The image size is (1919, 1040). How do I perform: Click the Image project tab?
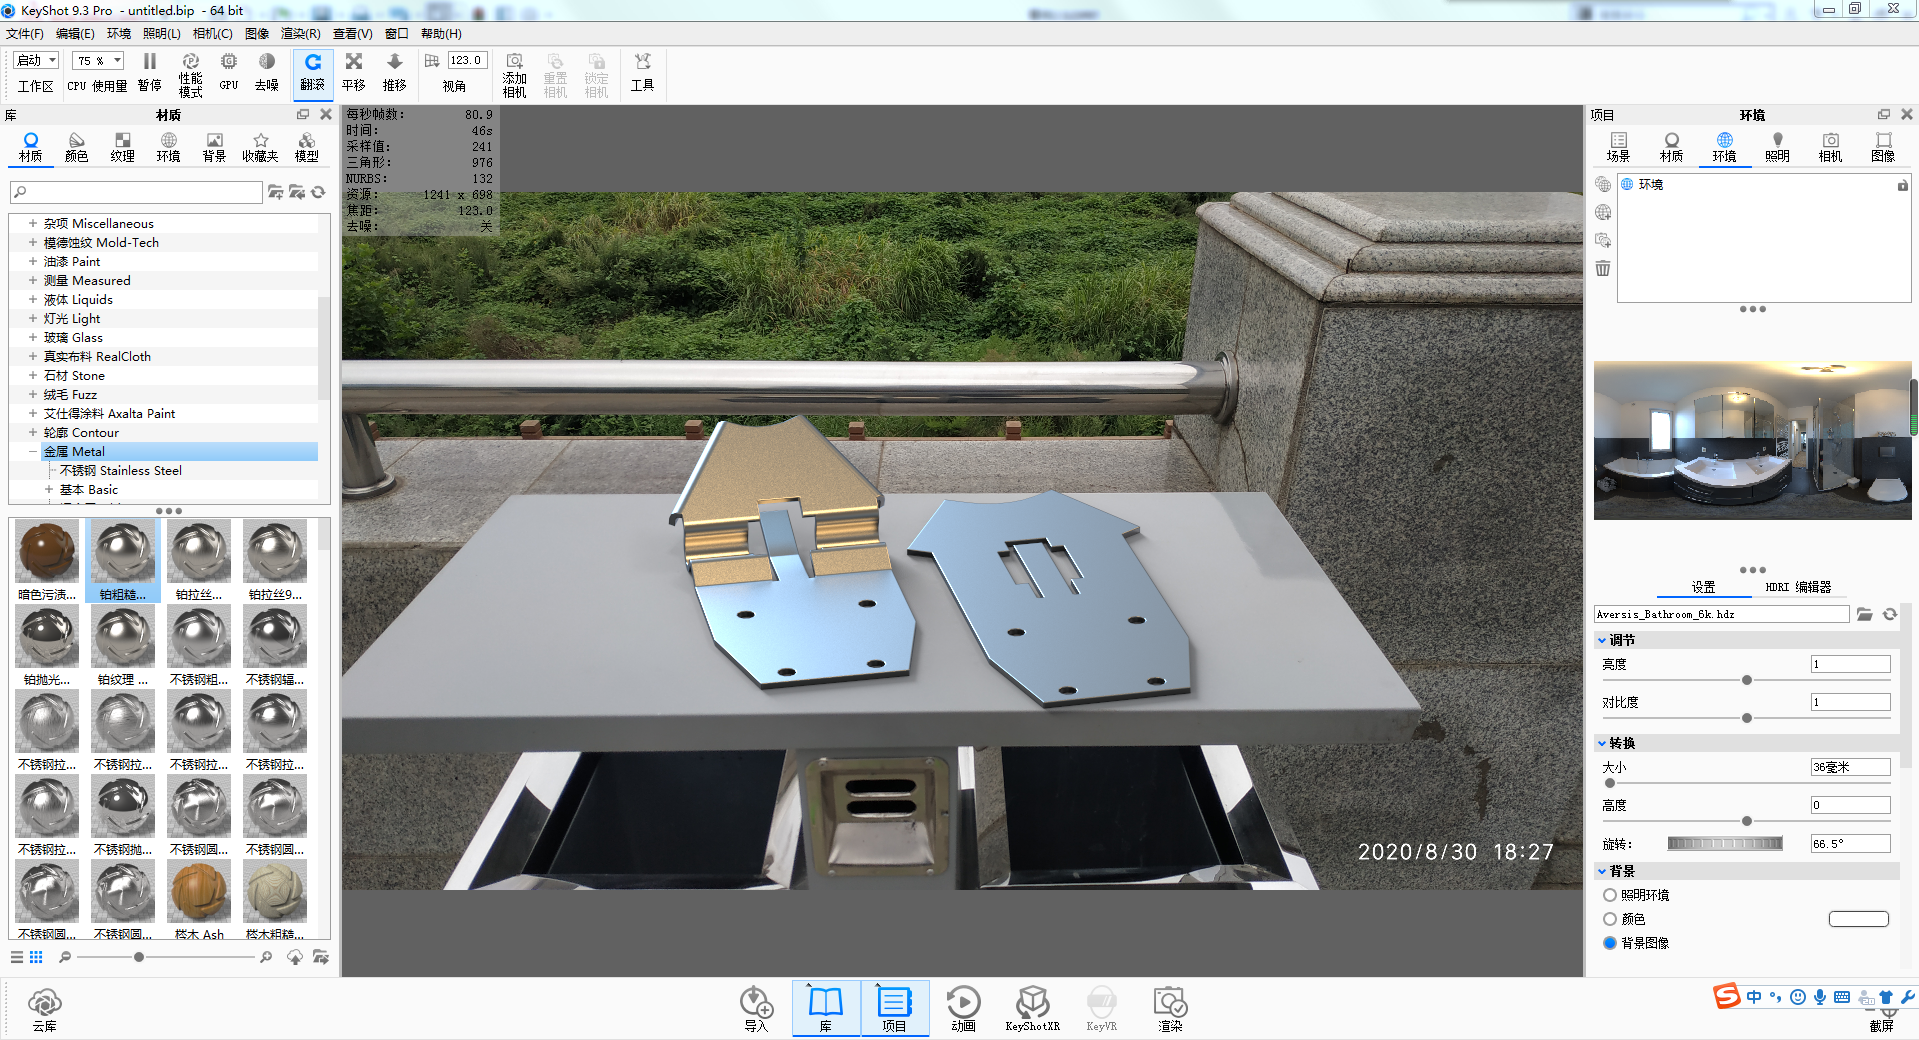(x=1883, y=147)
